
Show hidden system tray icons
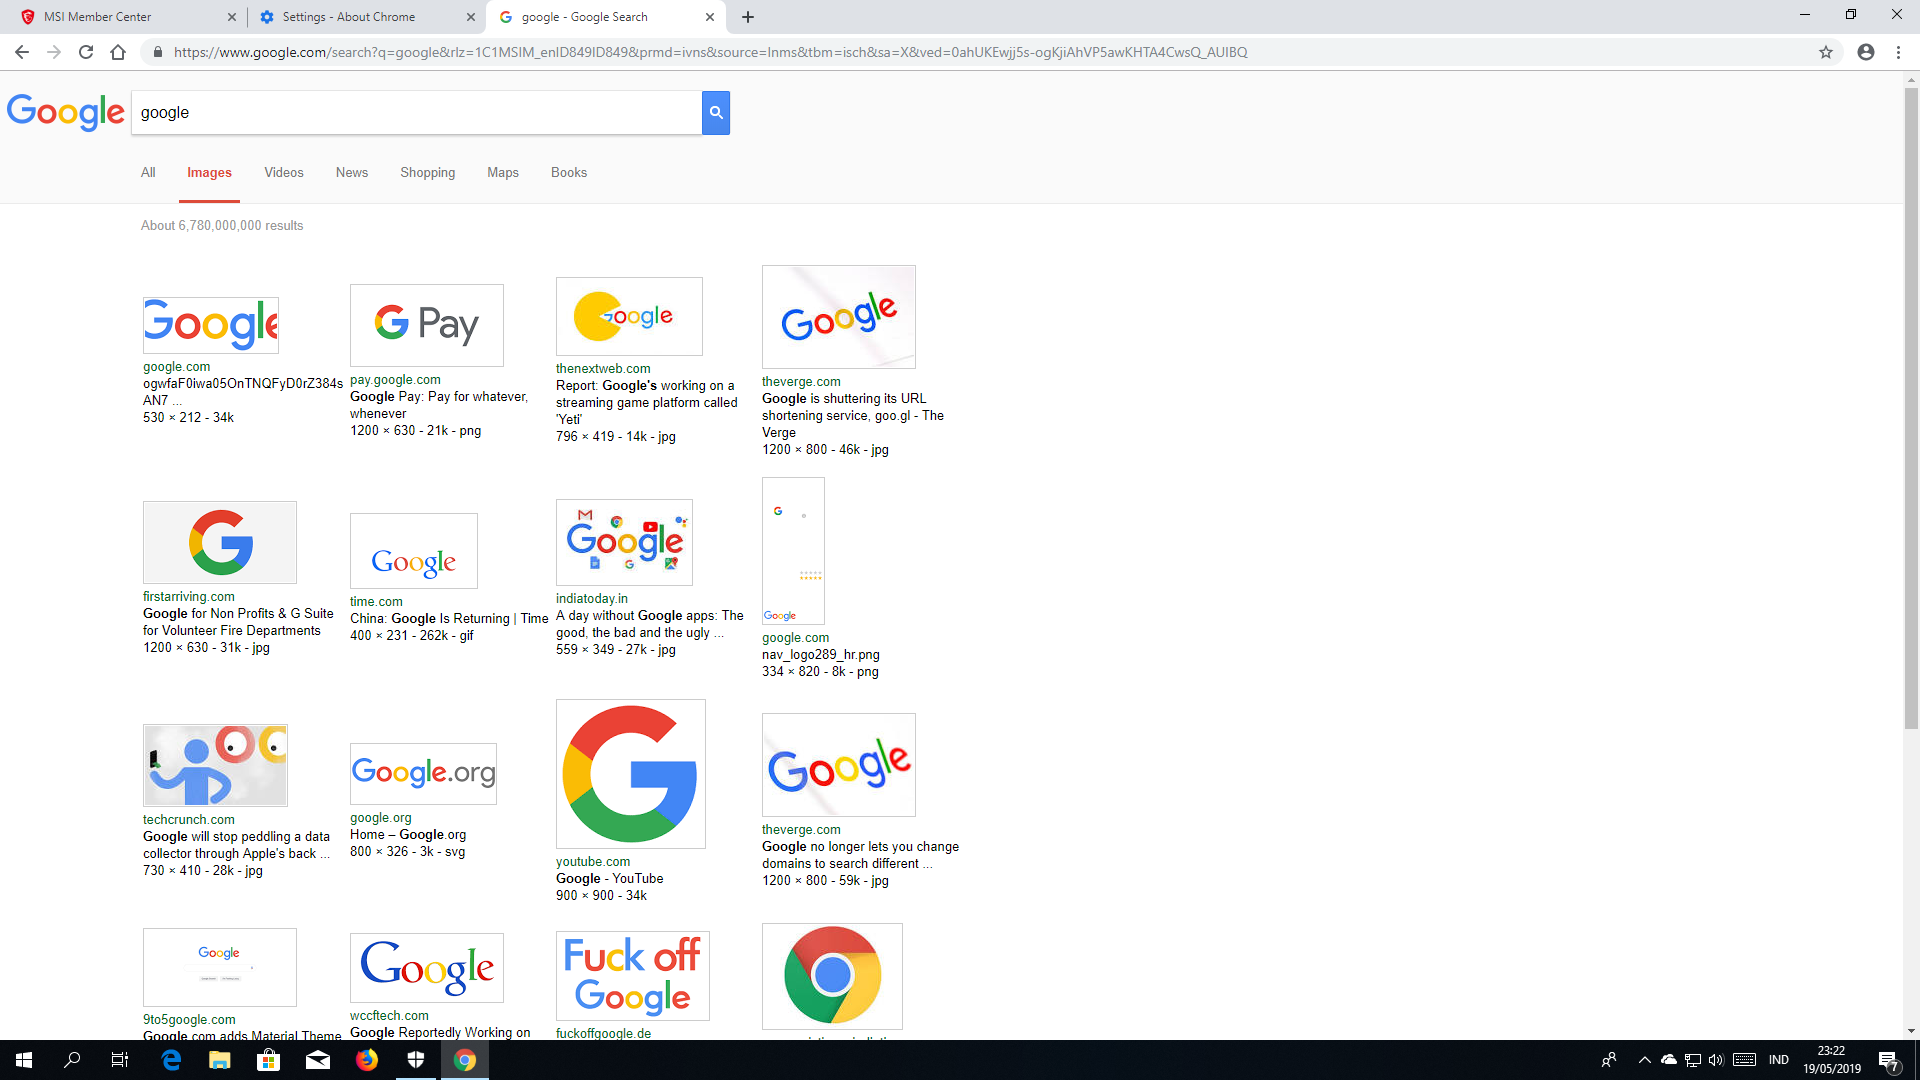1644,1060
